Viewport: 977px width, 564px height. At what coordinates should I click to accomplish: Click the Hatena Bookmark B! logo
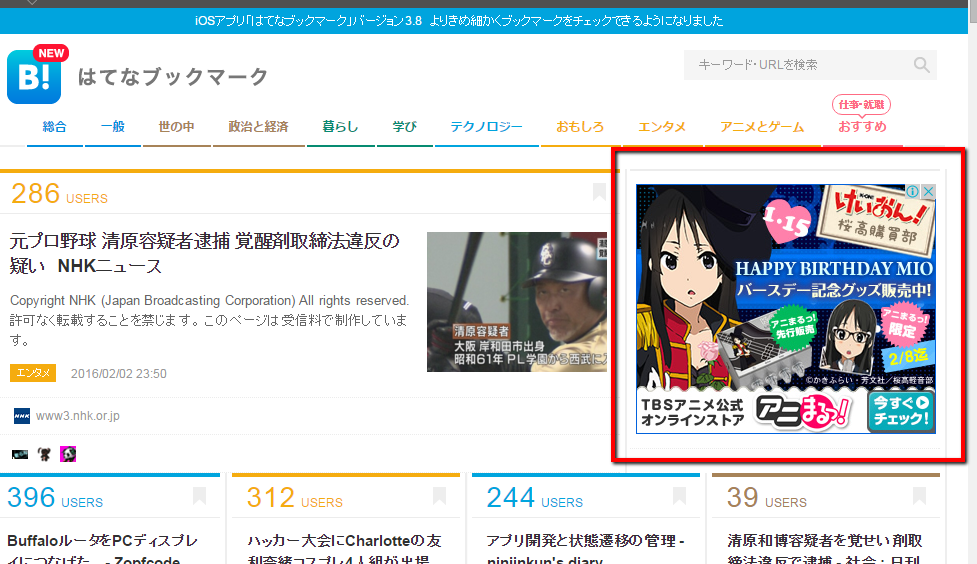(34, 76)
